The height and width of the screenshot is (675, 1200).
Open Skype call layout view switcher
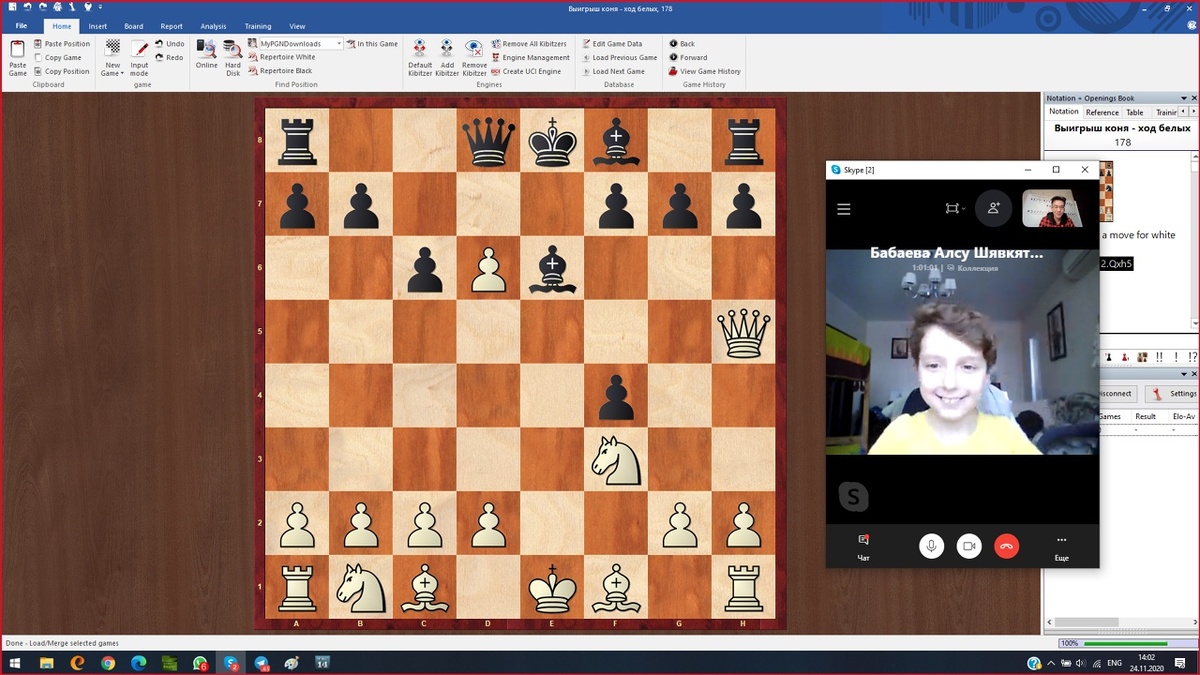(954, 208)
